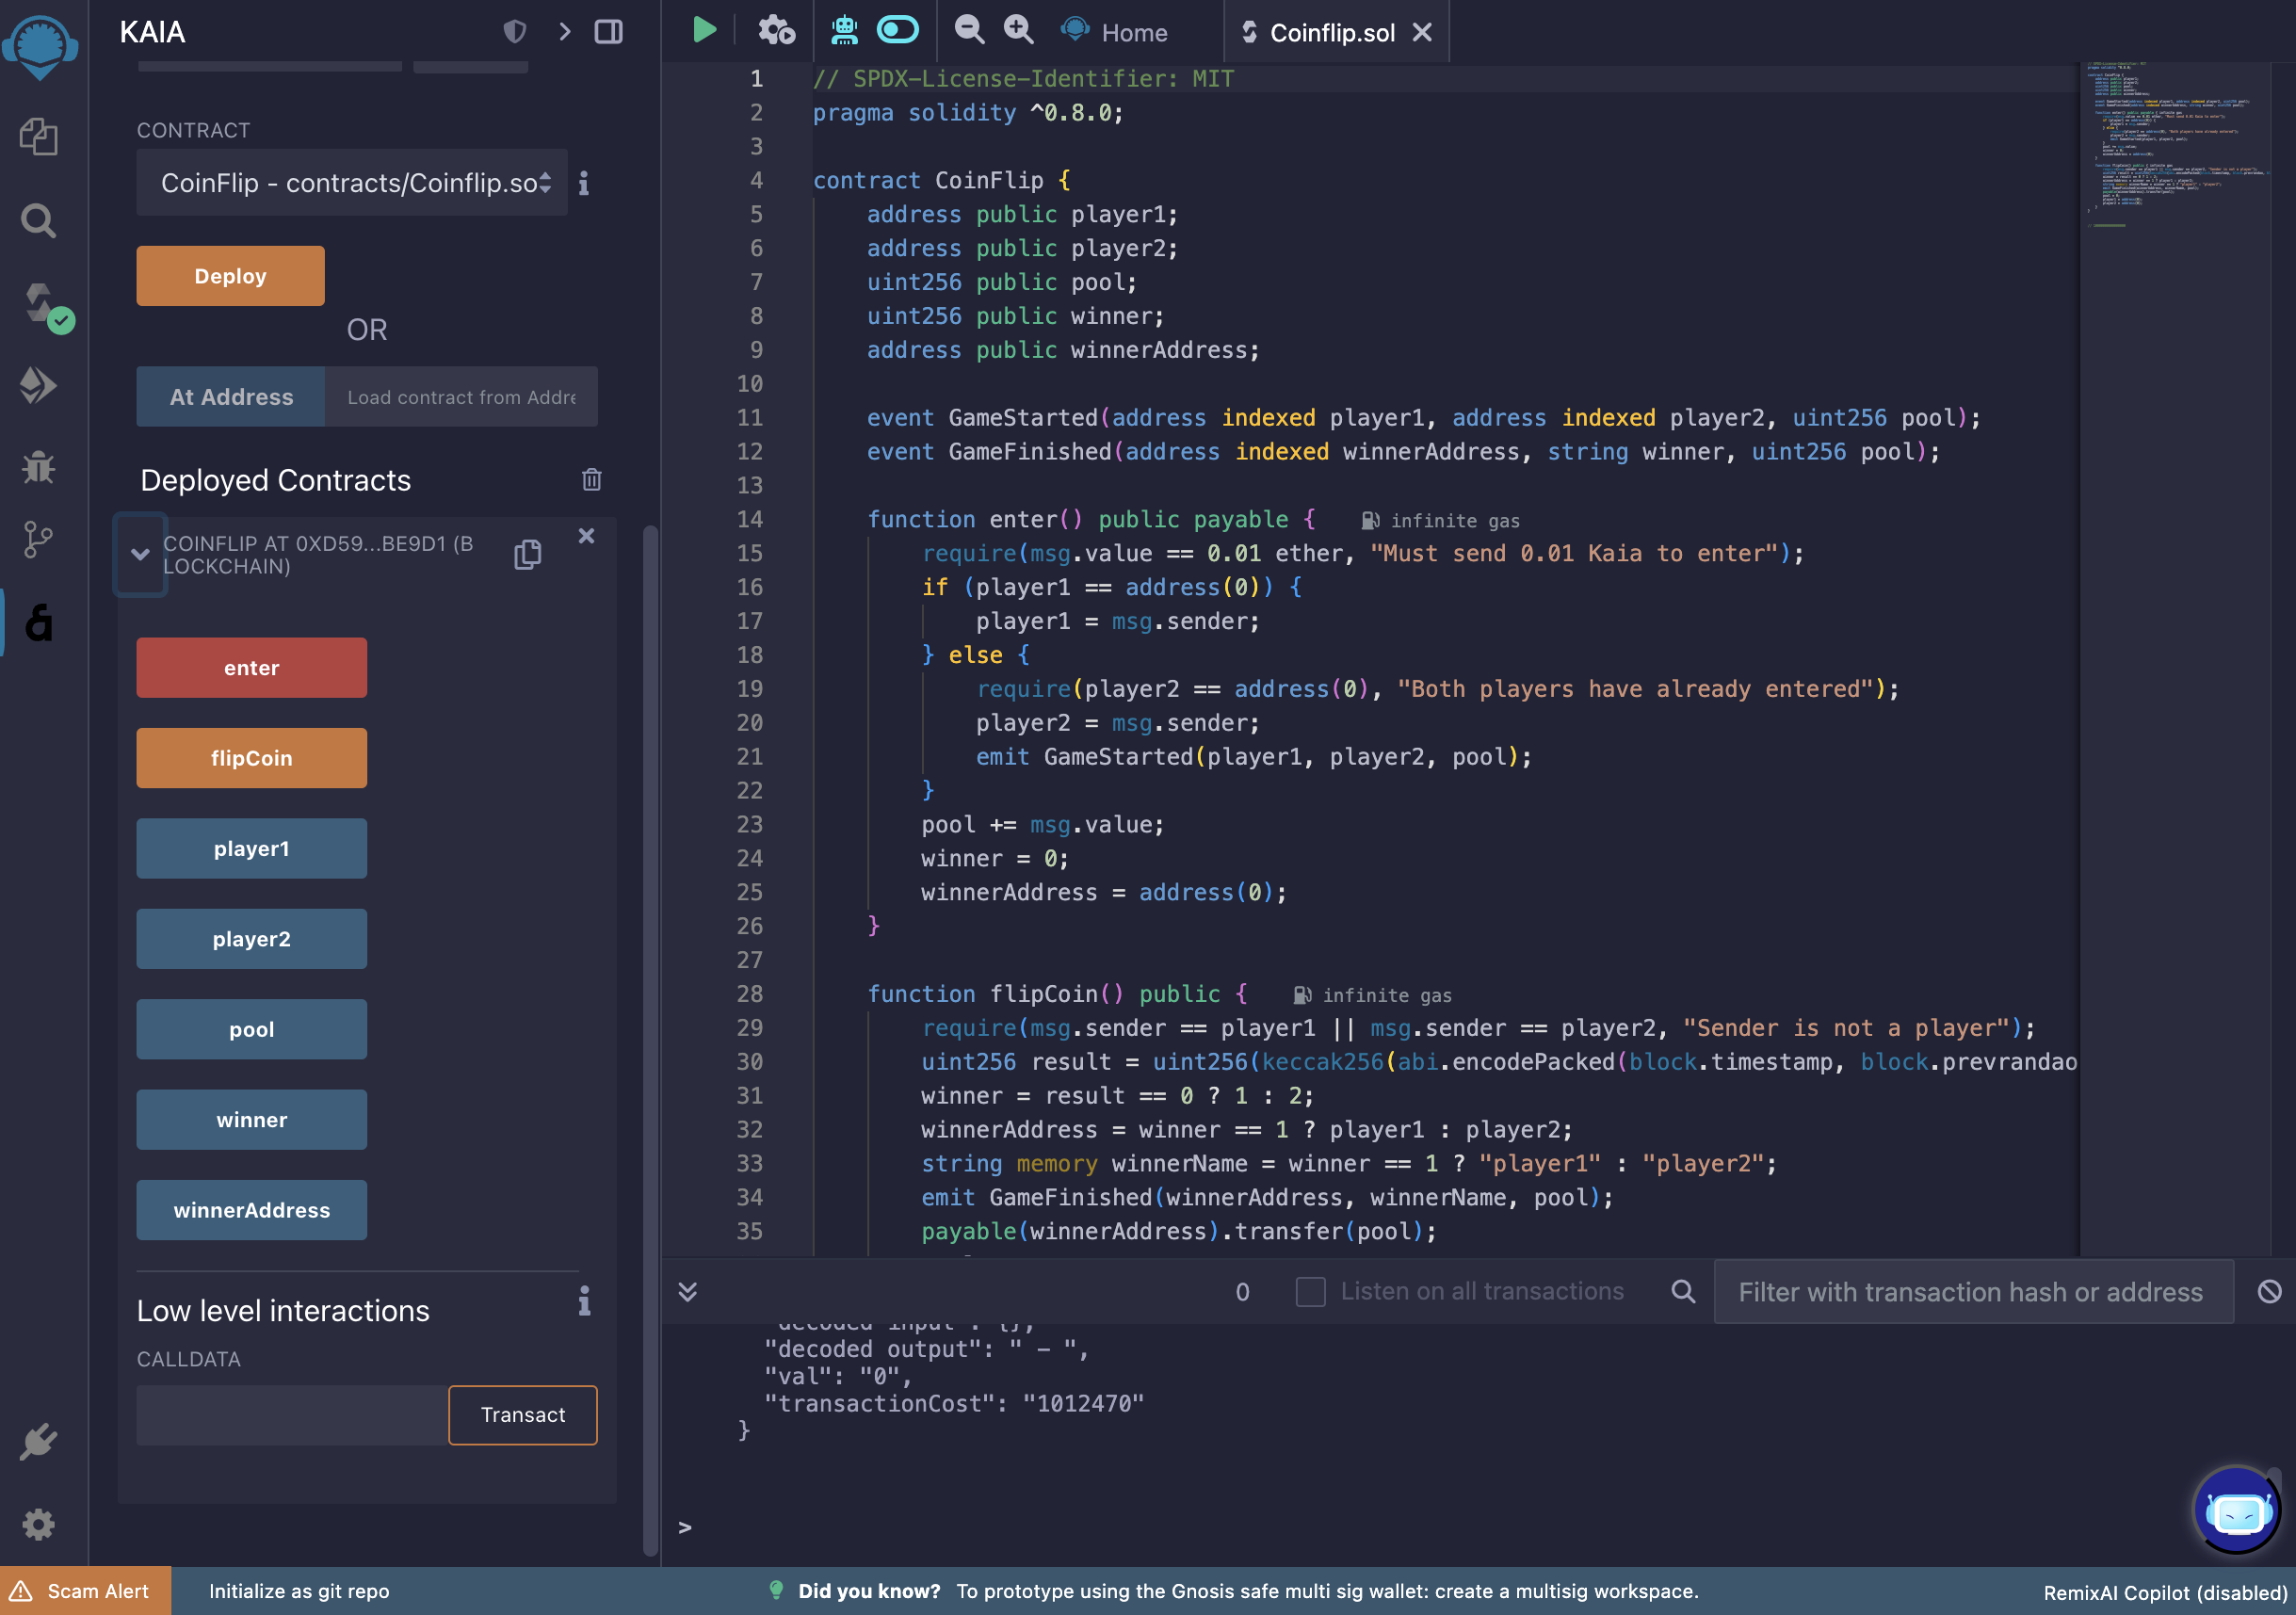This screenshot has width=2296, height=1615.
Task: Delete all deployed contracts with trash icon
Action: pos(591,480)
